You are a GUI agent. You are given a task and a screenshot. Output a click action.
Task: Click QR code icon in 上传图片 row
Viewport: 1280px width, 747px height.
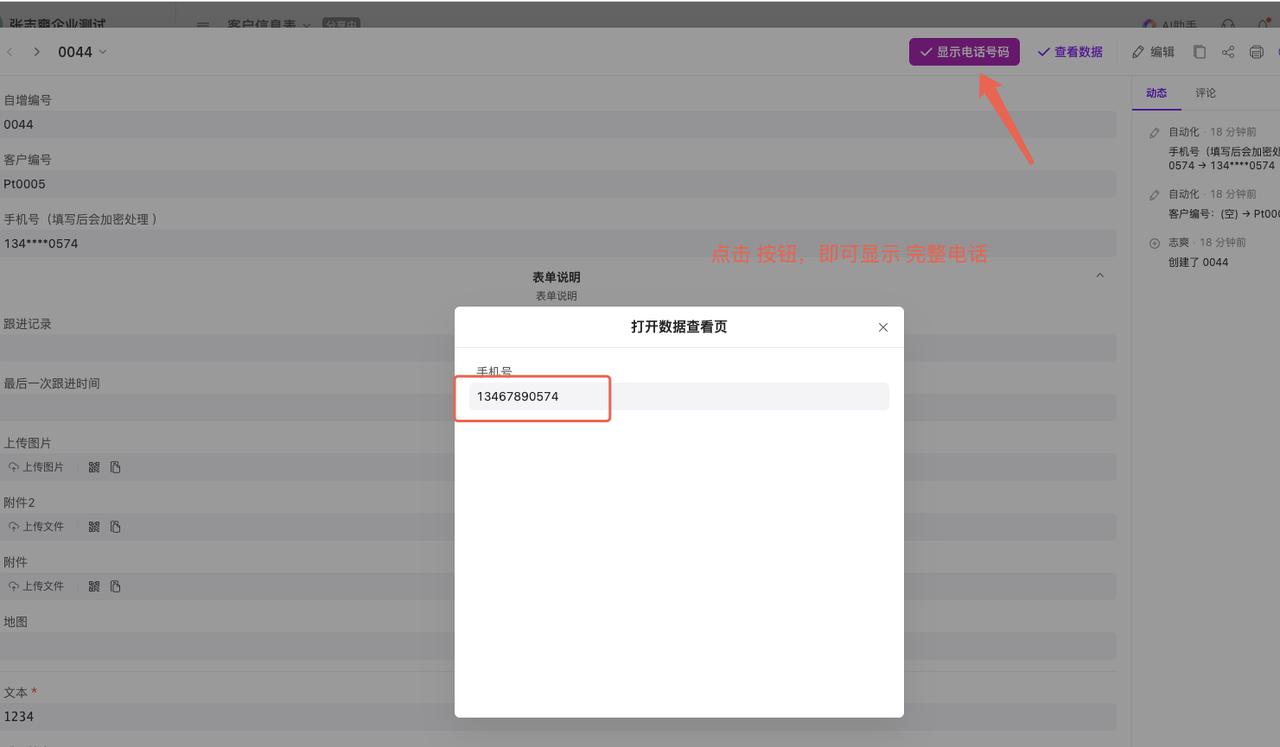click(x=94, y=467)
